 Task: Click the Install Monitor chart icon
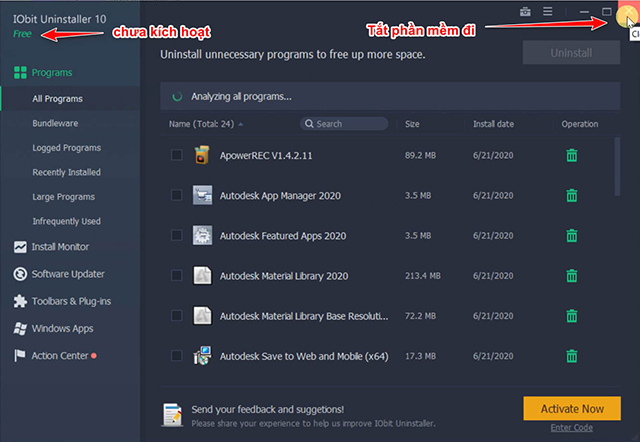click(20, 247)
